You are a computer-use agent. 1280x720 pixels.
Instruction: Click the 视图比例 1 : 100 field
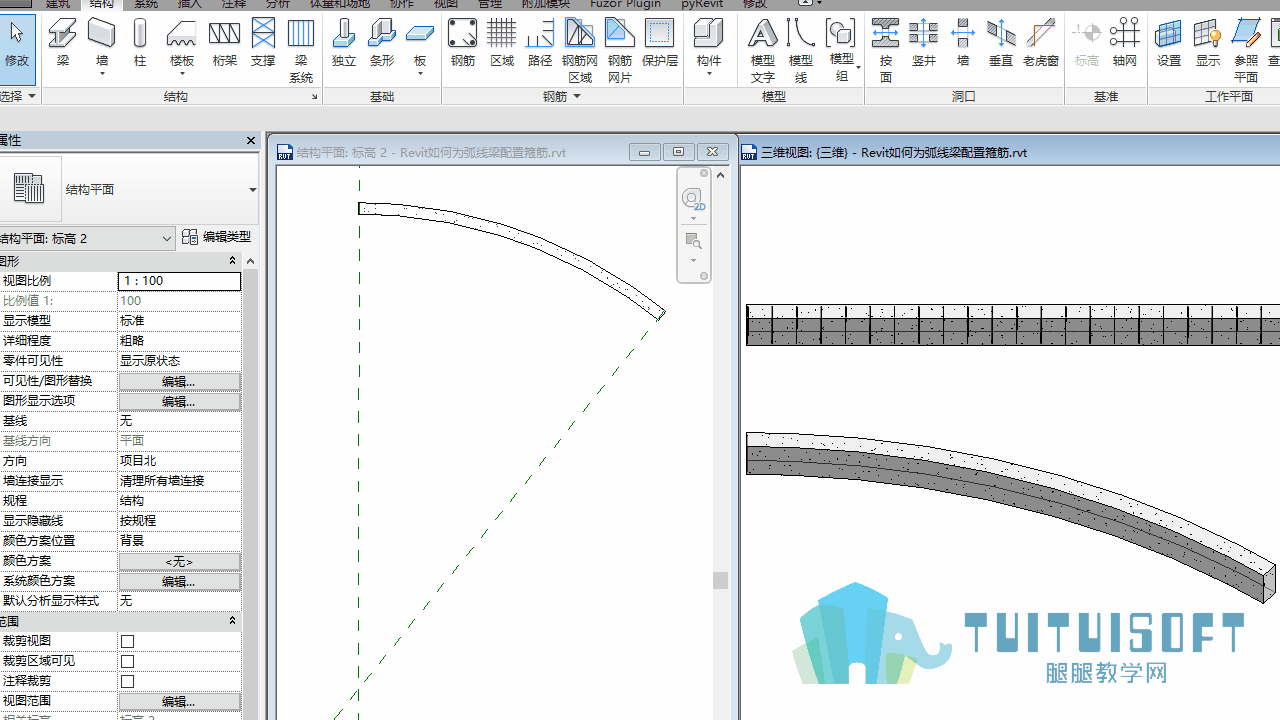click(179, 281)
